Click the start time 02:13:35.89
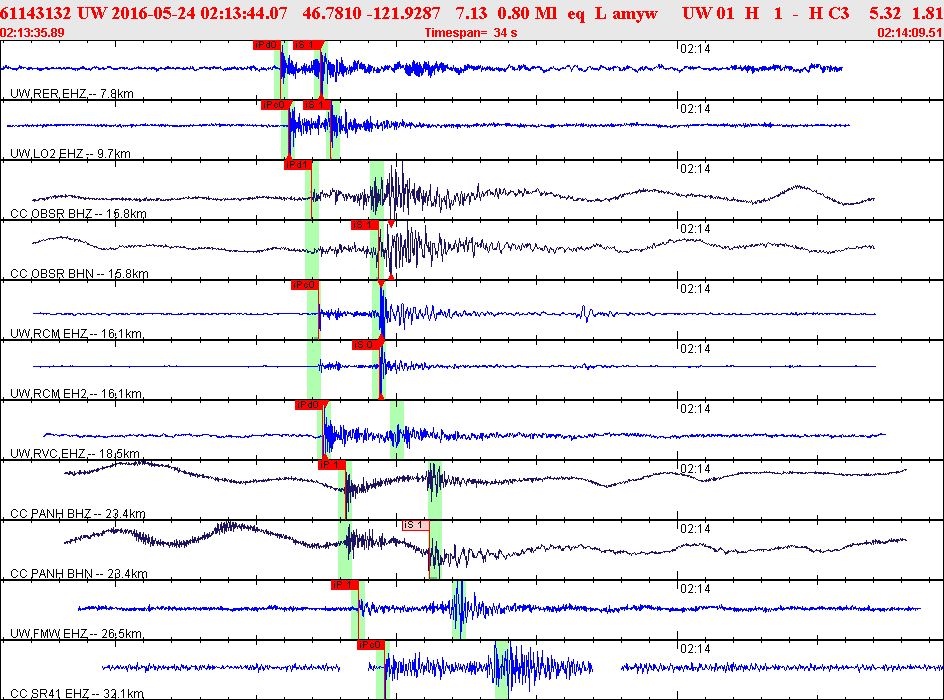 click(x=32, y=33)
